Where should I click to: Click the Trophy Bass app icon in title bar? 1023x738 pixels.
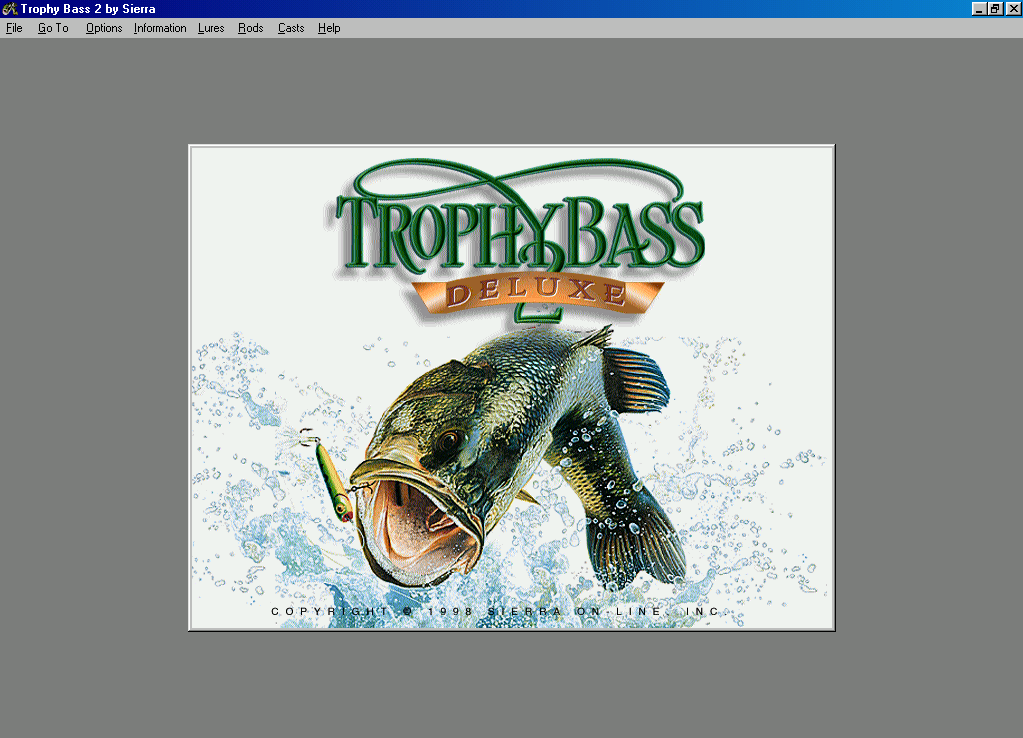tap(9, 8)
